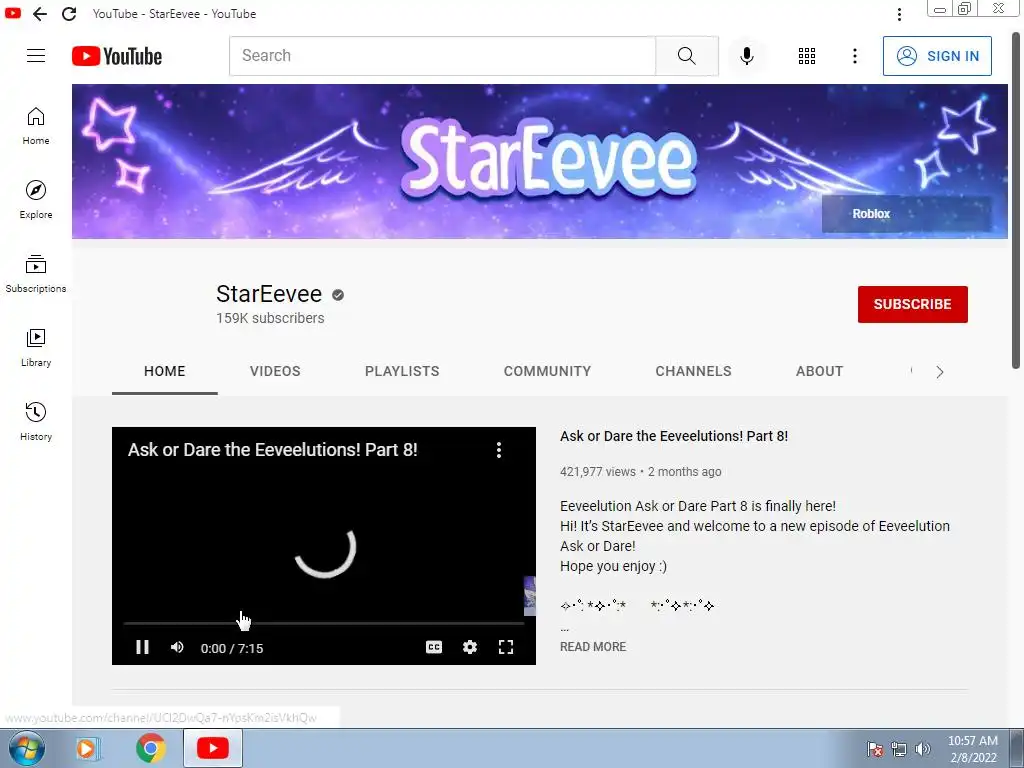Screen dimensions: 1024x768
Task: Click the SIGN IN button
Action: coord(937,56)
